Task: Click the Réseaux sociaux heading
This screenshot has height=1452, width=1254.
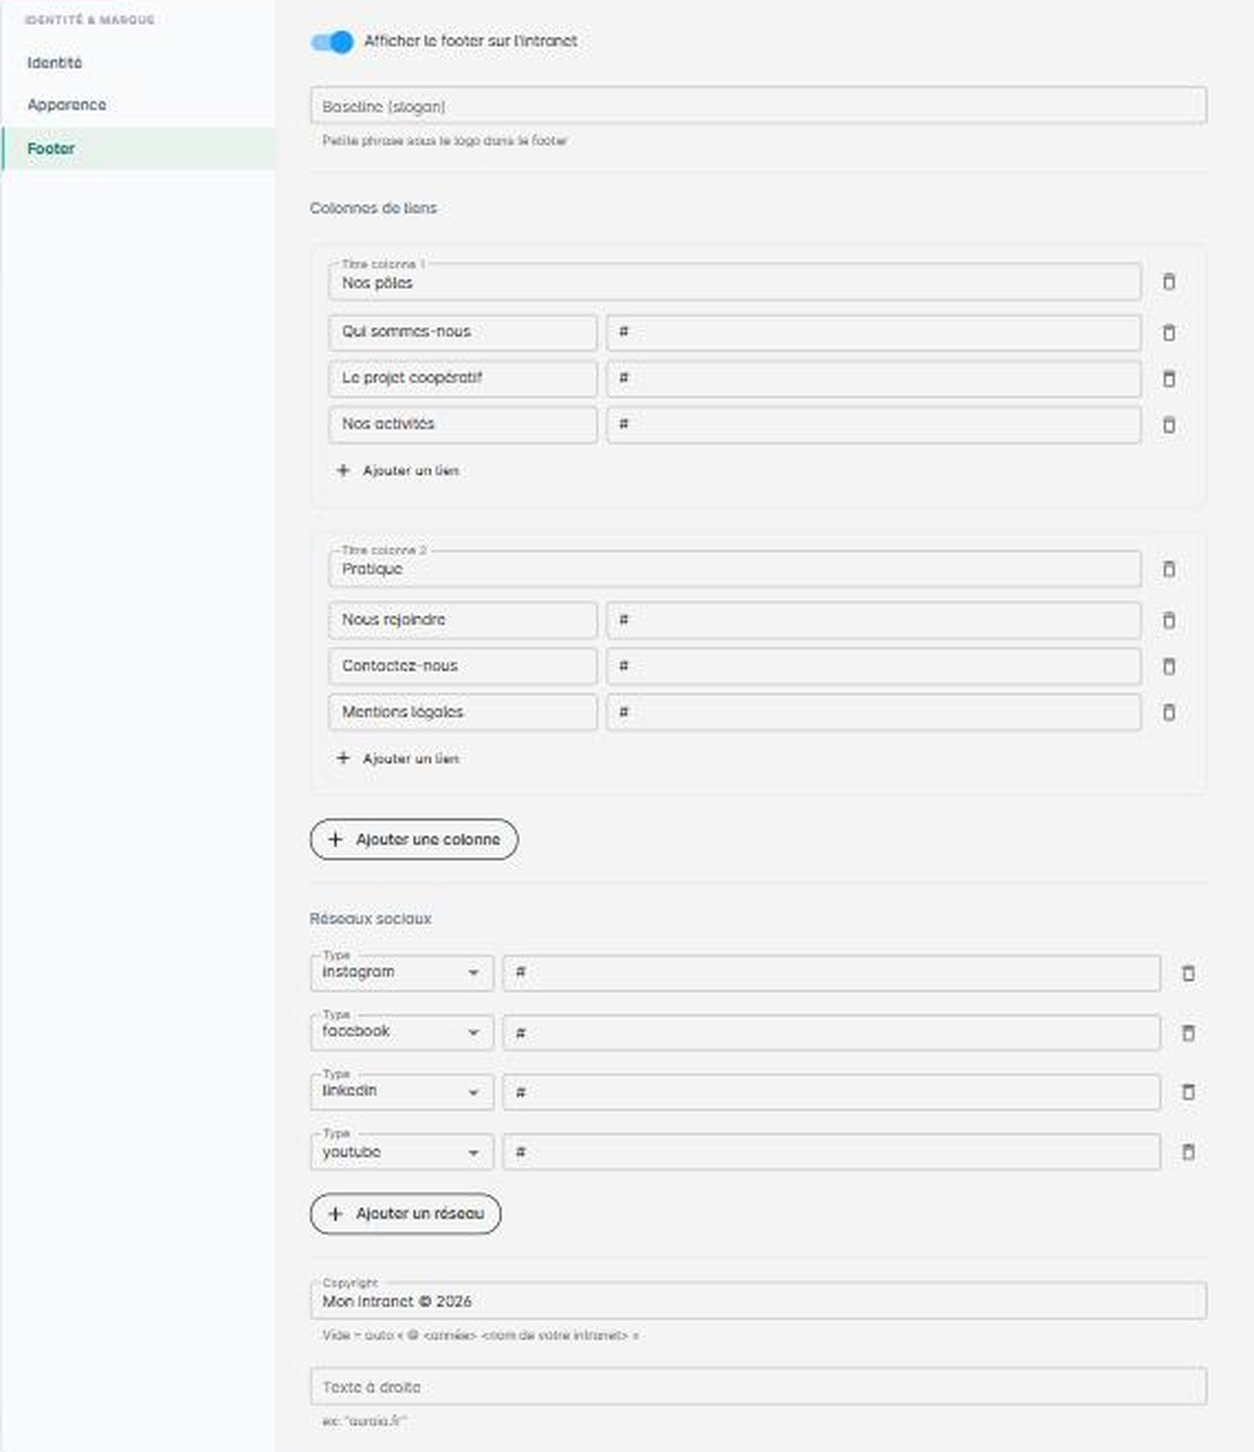Action: click(370, 918)
